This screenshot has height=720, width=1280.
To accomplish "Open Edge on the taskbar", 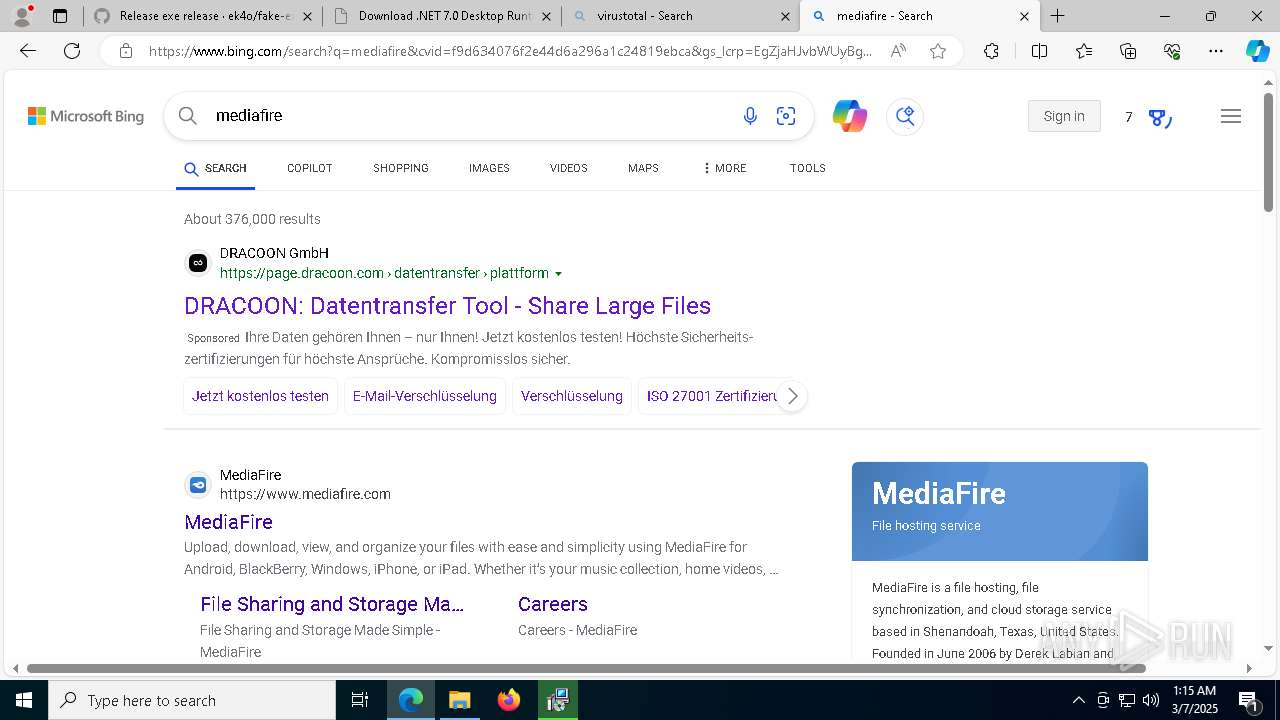I will tap(411, 700).
